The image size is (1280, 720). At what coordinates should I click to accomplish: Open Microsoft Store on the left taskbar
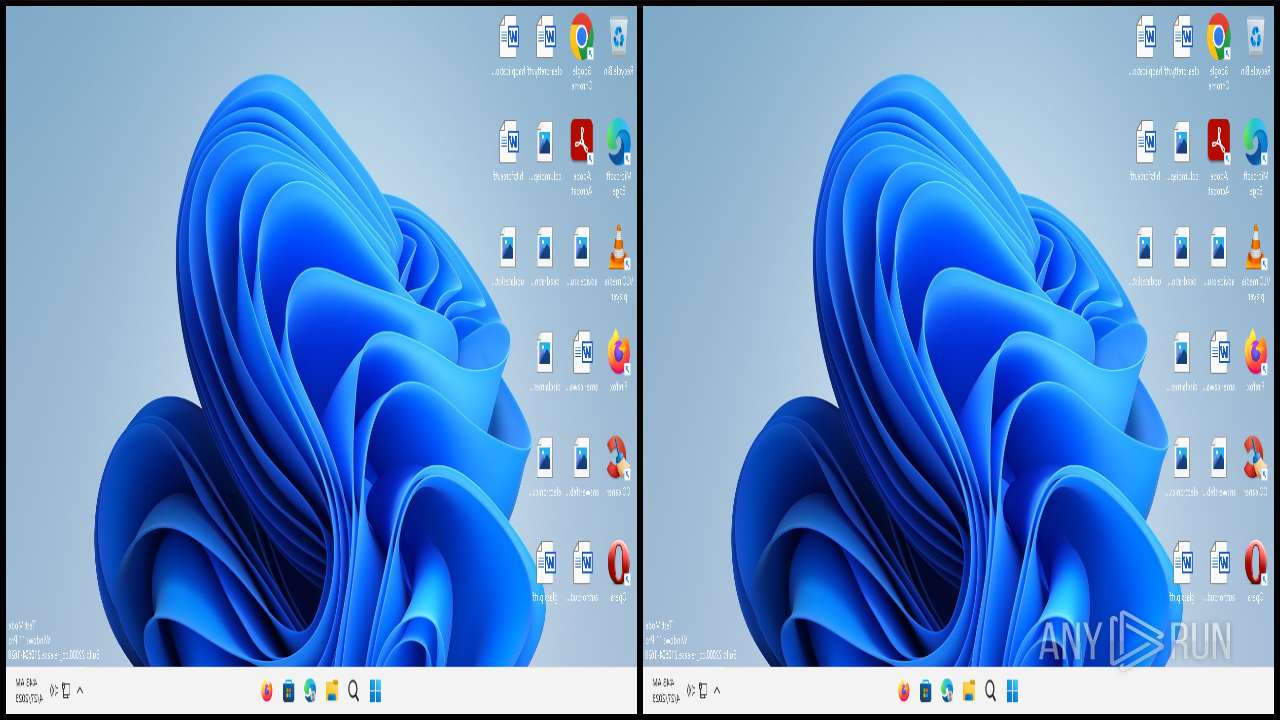click(289, 691)
